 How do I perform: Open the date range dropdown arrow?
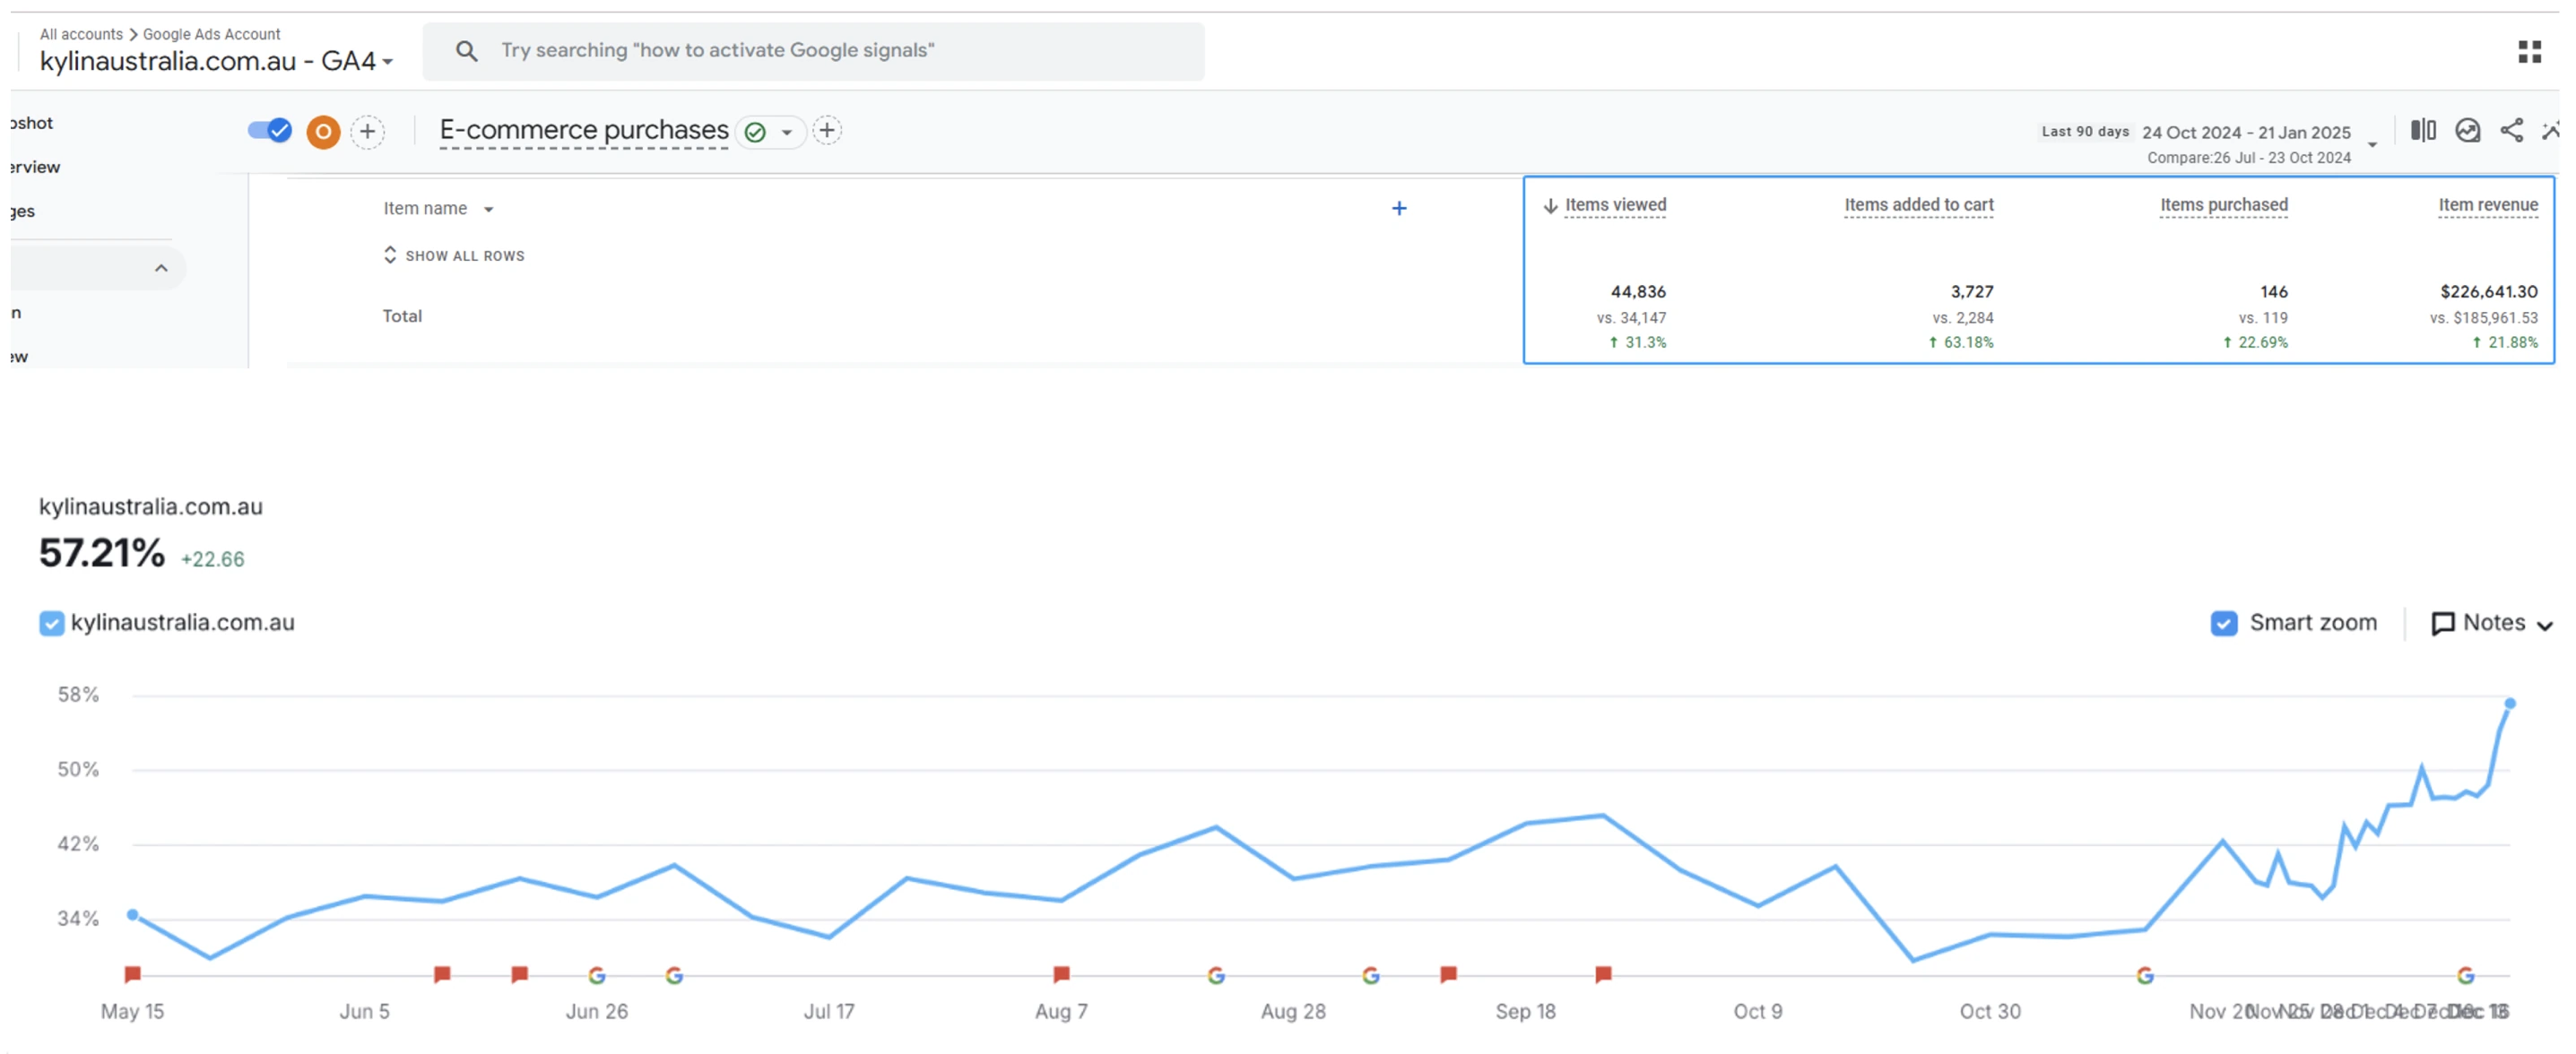pos(2372,145)
